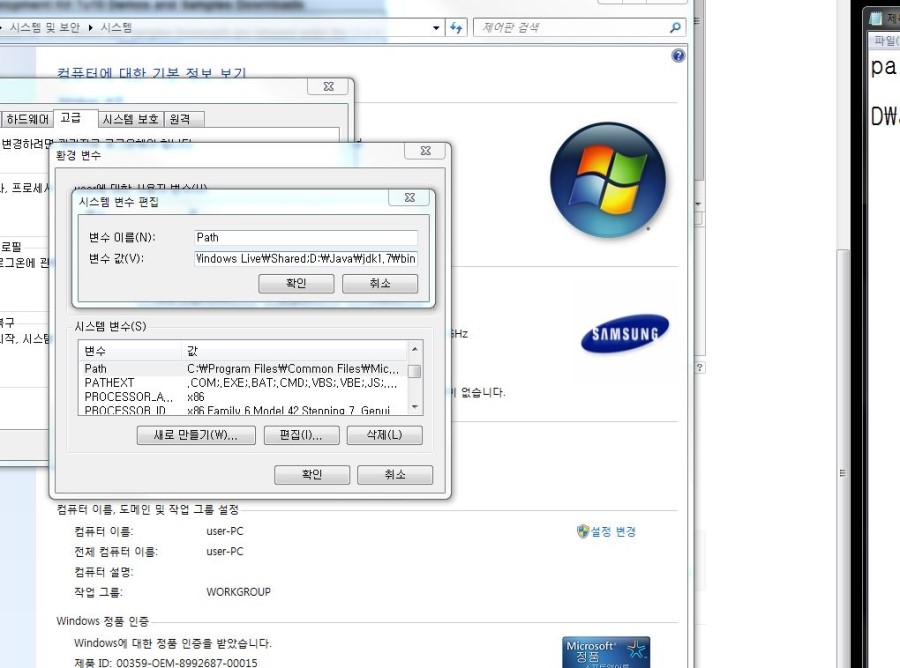
Task: Open the 원격 tab
Action: click(184, 119)
